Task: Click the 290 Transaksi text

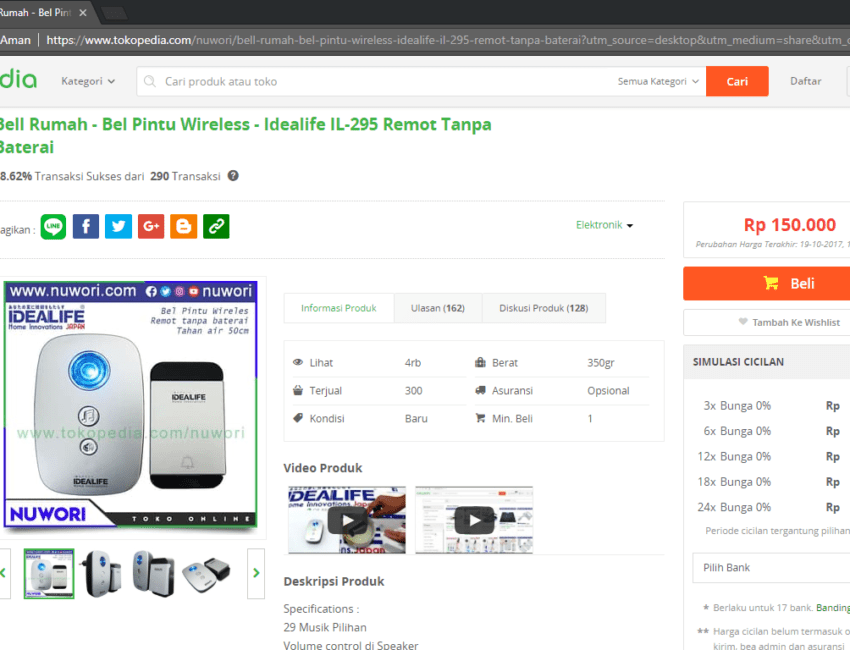Action: click(185, 176)
